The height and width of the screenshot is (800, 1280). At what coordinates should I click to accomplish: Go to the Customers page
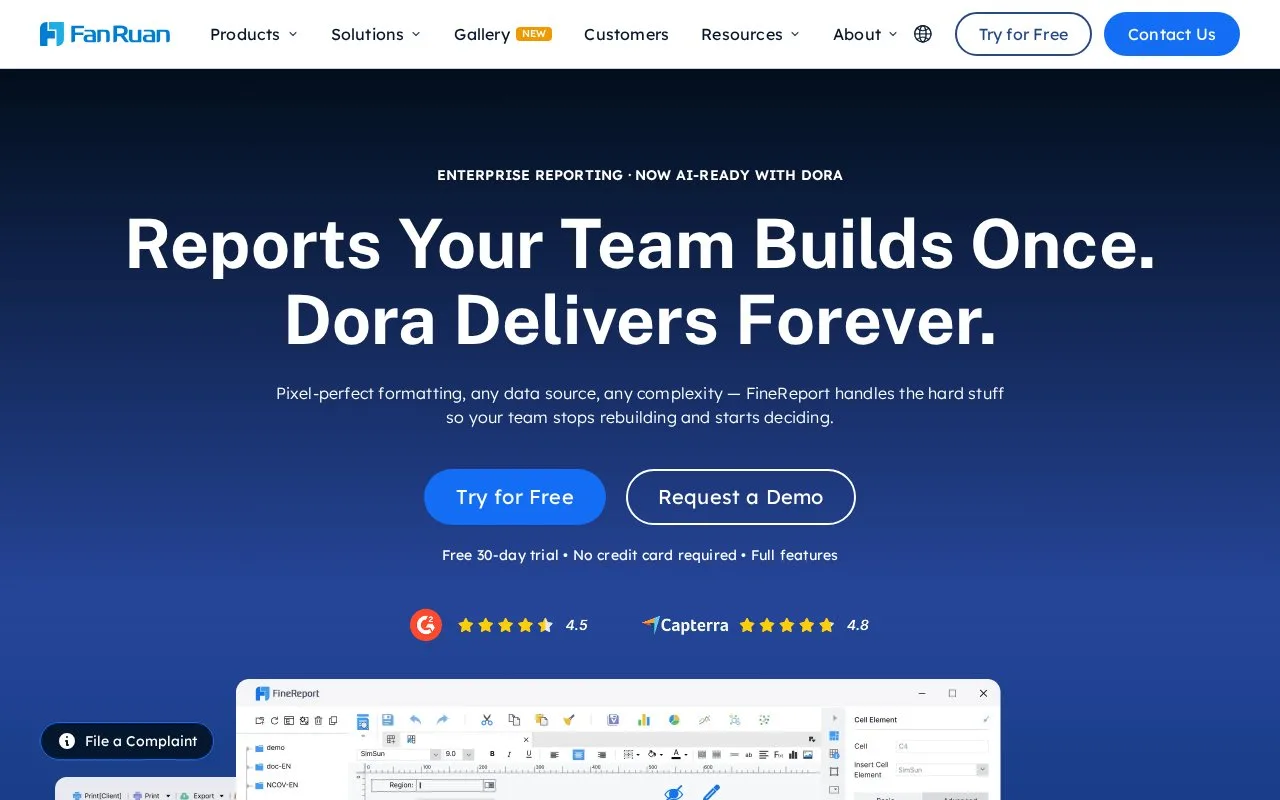626,34
